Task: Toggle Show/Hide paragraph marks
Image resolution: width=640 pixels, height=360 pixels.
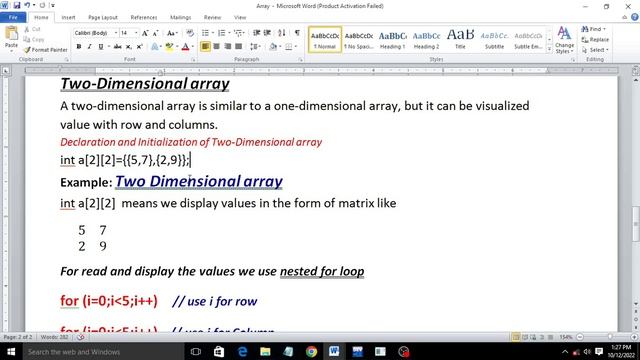Action: [297, 33]
